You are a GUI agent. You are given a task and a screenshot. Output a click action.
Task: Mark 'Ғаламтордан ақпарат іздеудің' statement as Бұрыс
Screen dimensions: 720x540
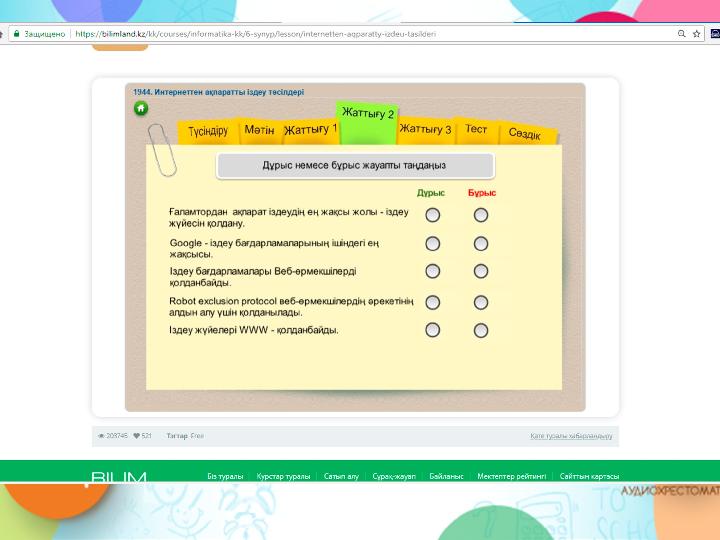point(481,215)
